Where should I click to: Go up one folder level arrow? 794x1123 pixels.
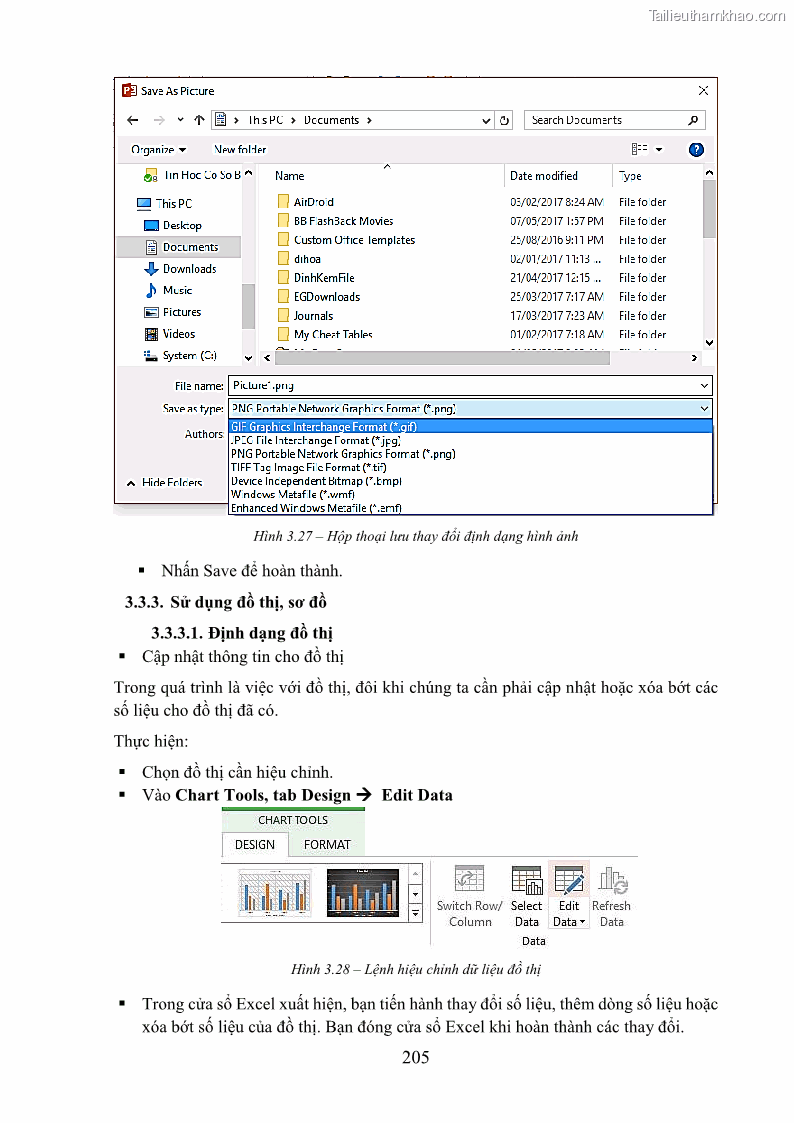click(200, 120)
